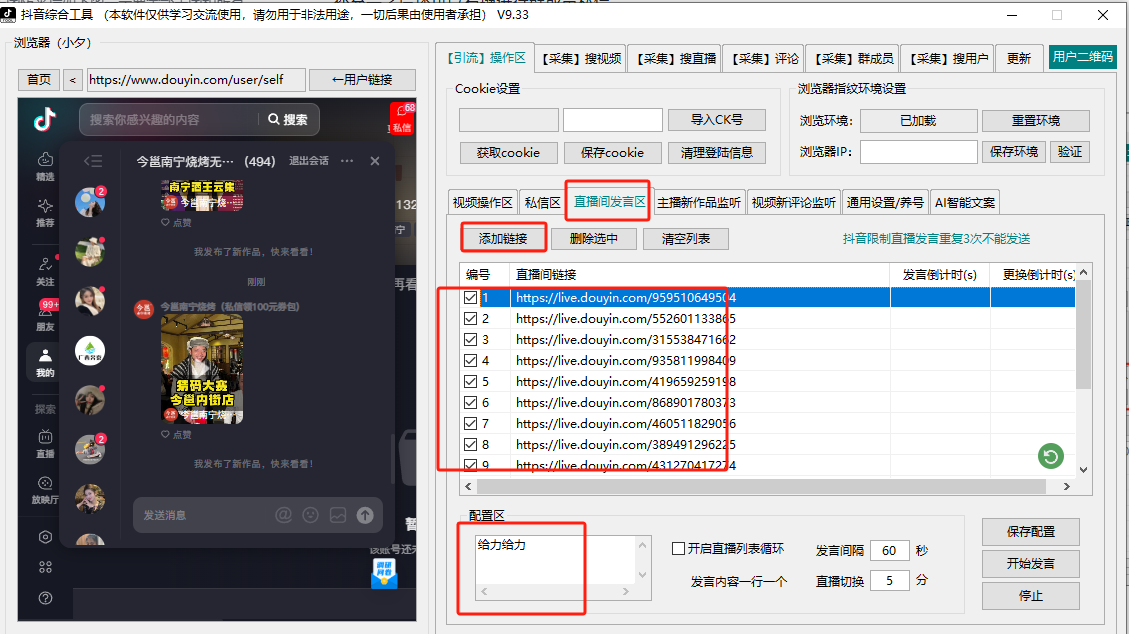Click the '<' back button beside 首页
Viewport: 1129px width, 634px height.
tap(73, 80)
